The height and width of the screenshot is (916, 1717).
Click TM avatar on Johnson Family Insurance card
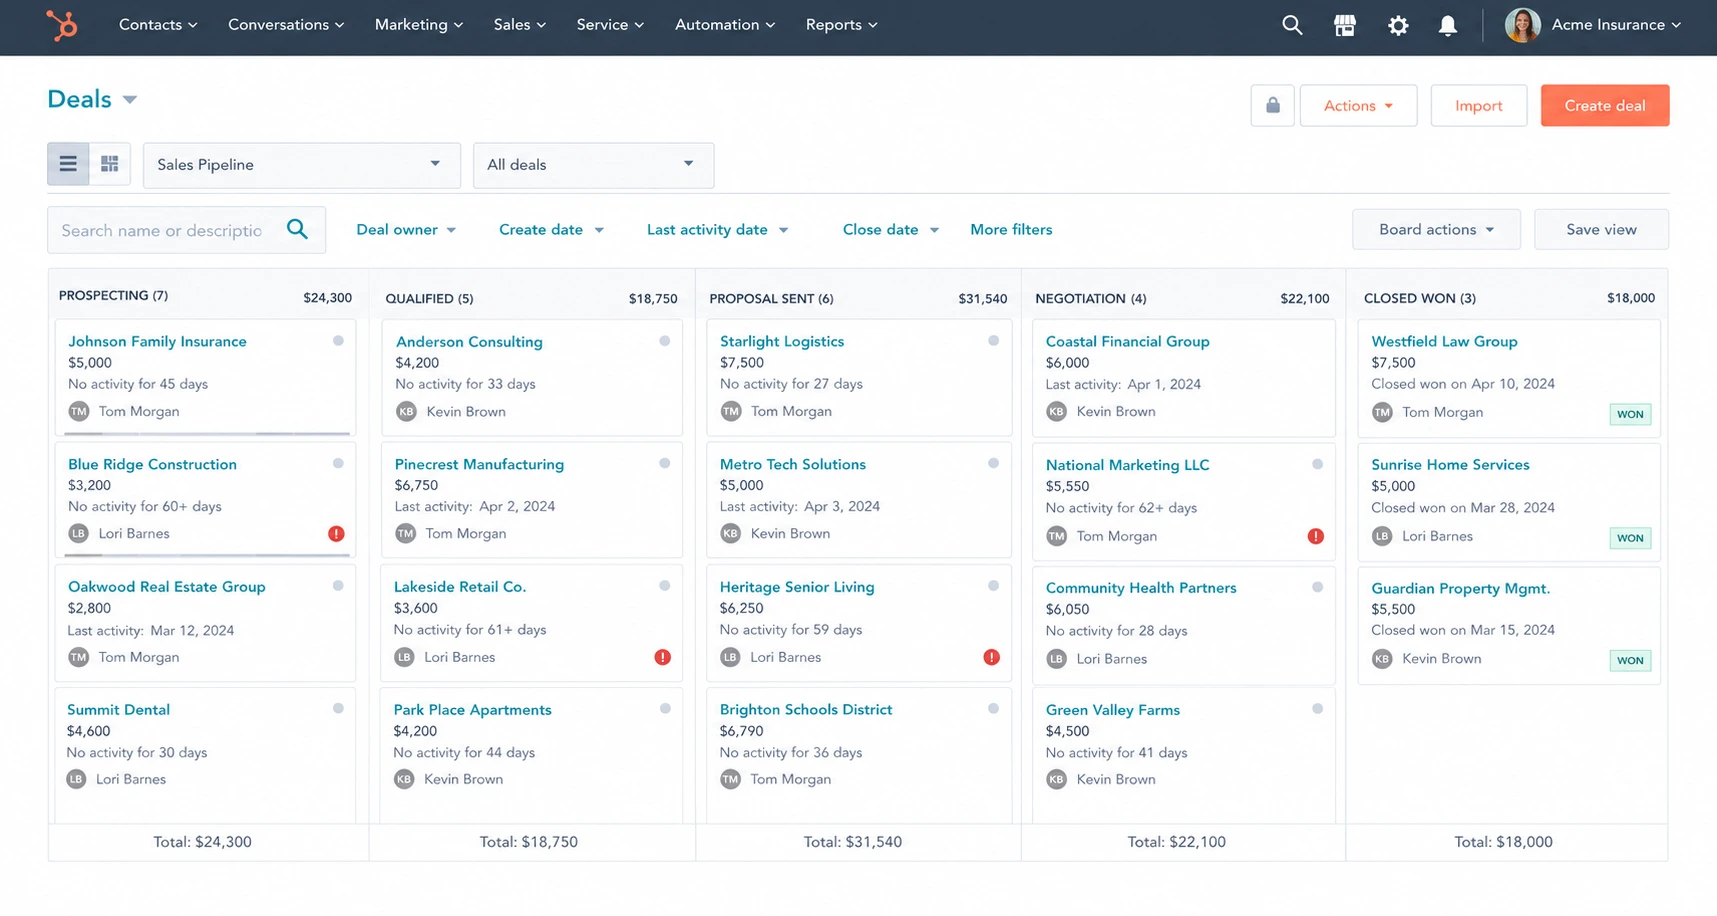(79, 411)
